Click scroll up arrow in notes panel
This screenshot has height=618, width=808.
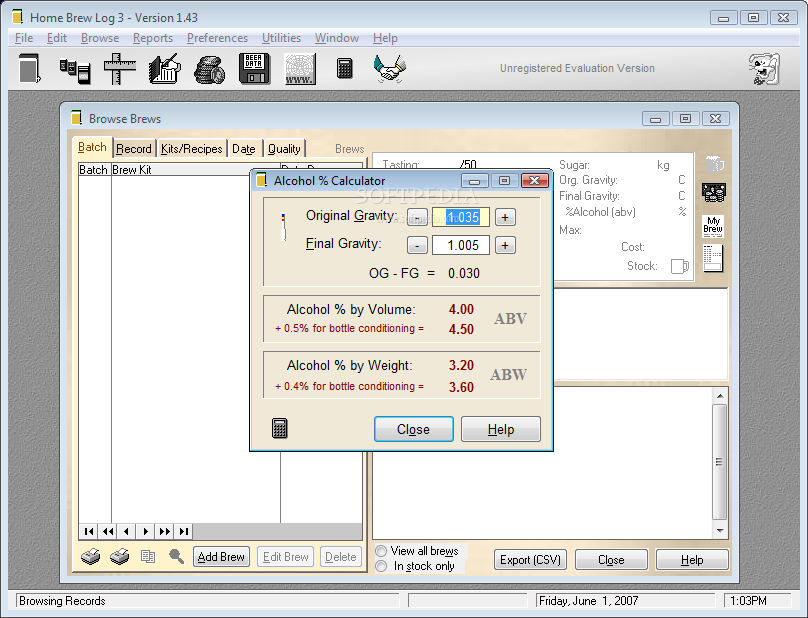pyautogui.click(x=720, y=396)
